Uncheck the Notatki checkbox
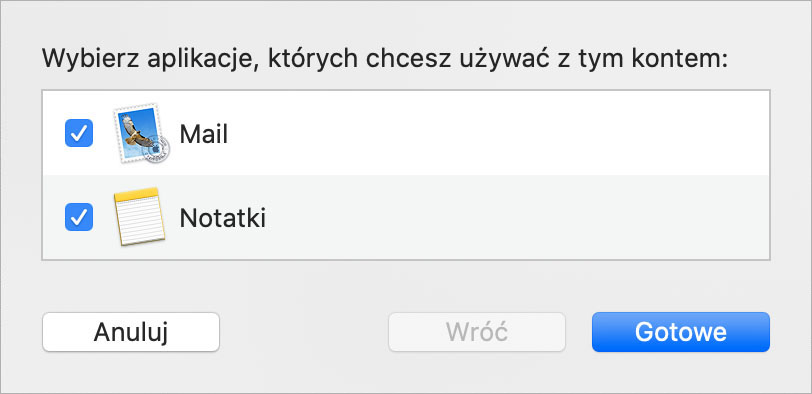This screenshot has height=394, width=812. click(79, 217)
